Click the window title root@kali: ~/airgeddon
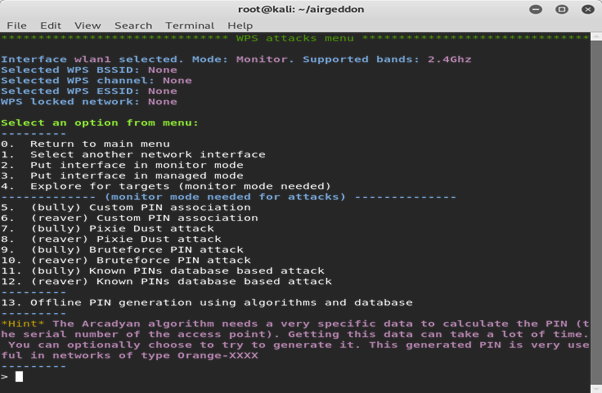Image resolution: width=602 pixels, height=393 pixels. coord(301,9)
